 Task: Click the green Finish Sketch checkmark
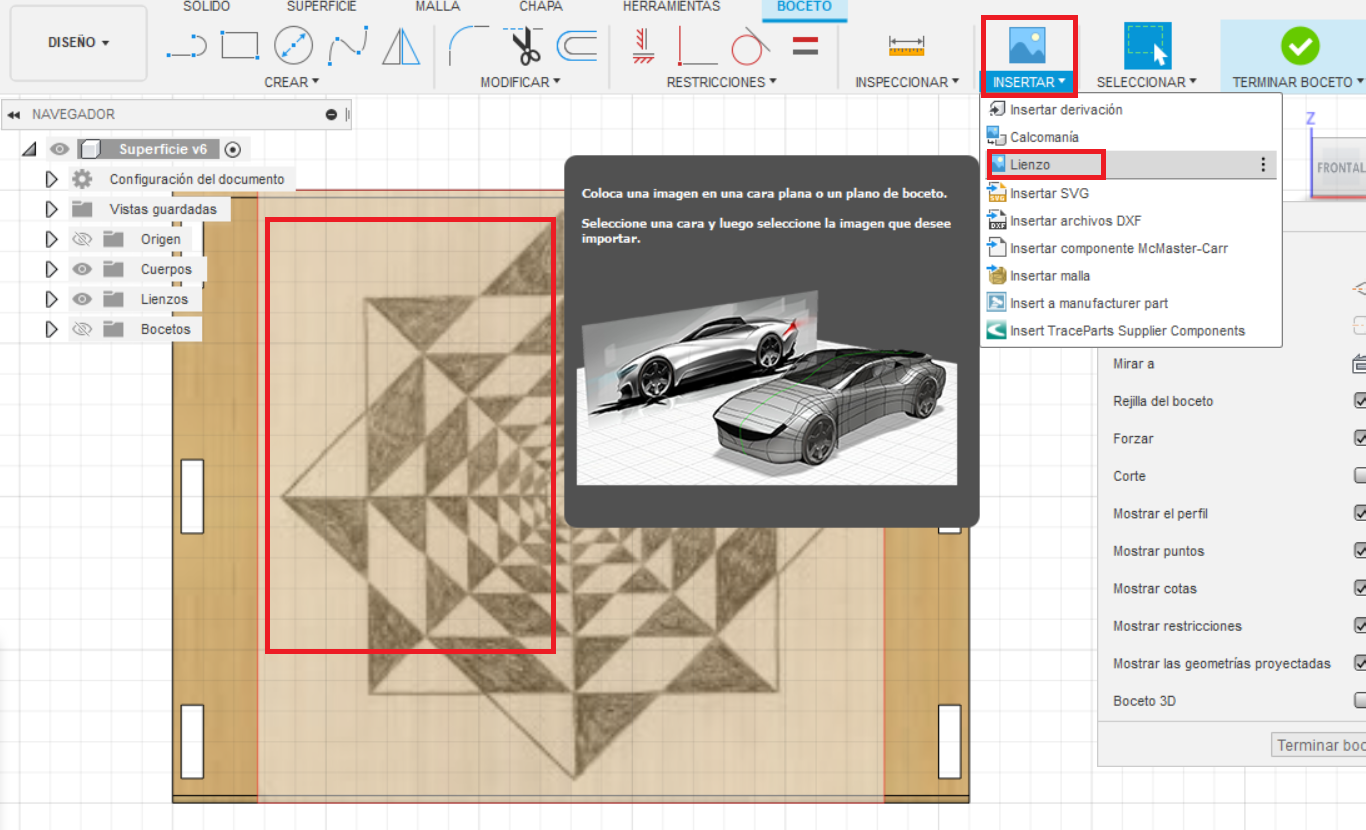click(1300, 45)
